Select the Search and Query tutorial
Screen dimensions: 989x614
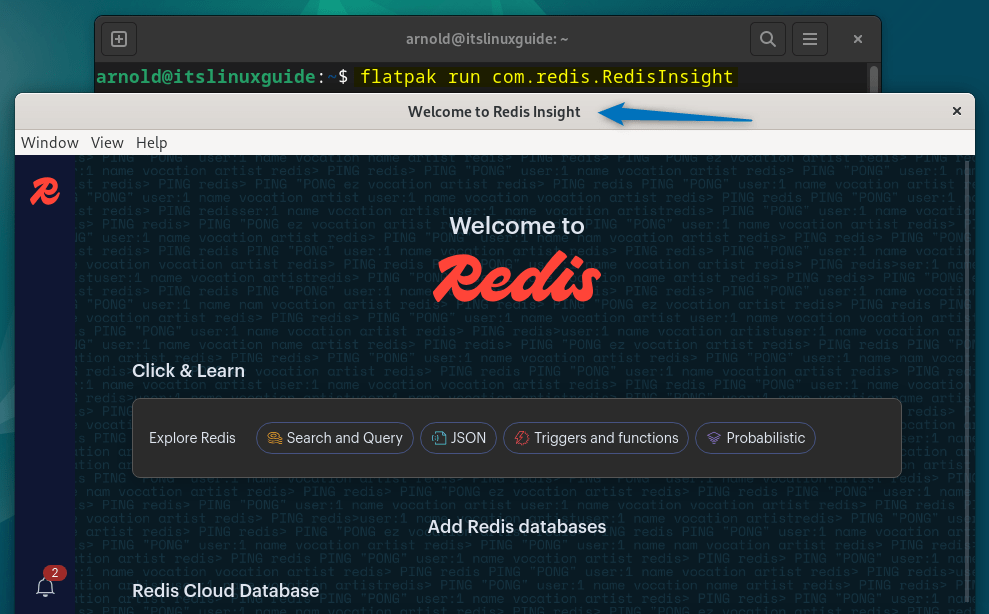[334, 438]
